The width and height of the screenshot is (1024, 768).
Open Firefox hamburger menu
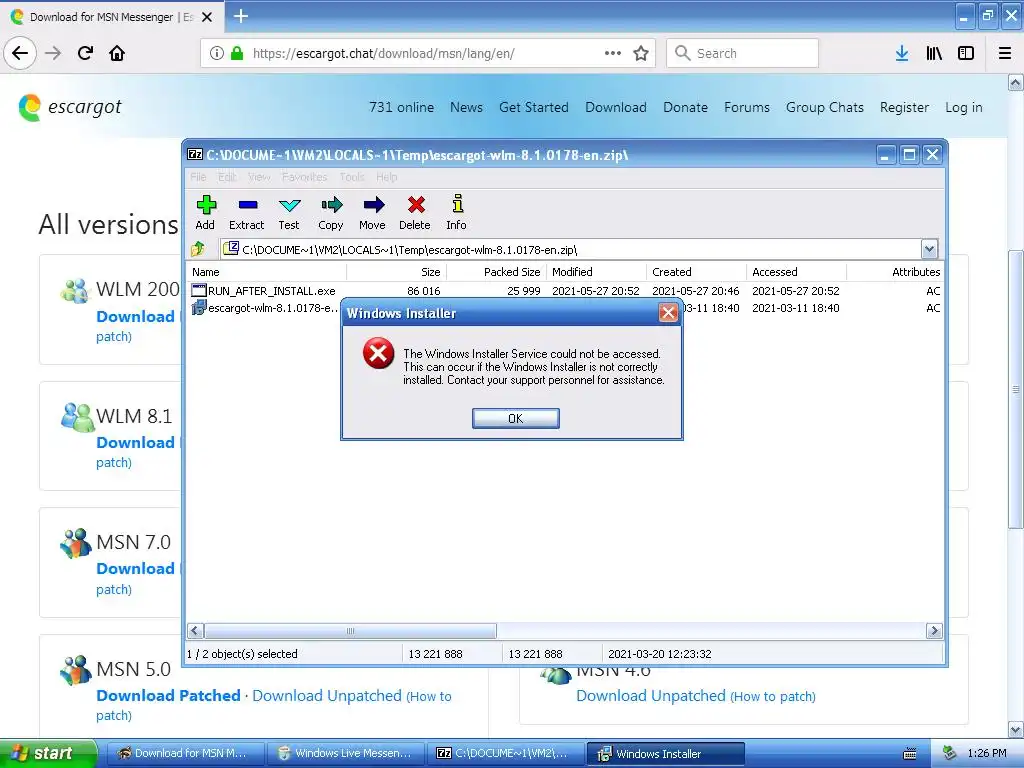pos(1005,53)
